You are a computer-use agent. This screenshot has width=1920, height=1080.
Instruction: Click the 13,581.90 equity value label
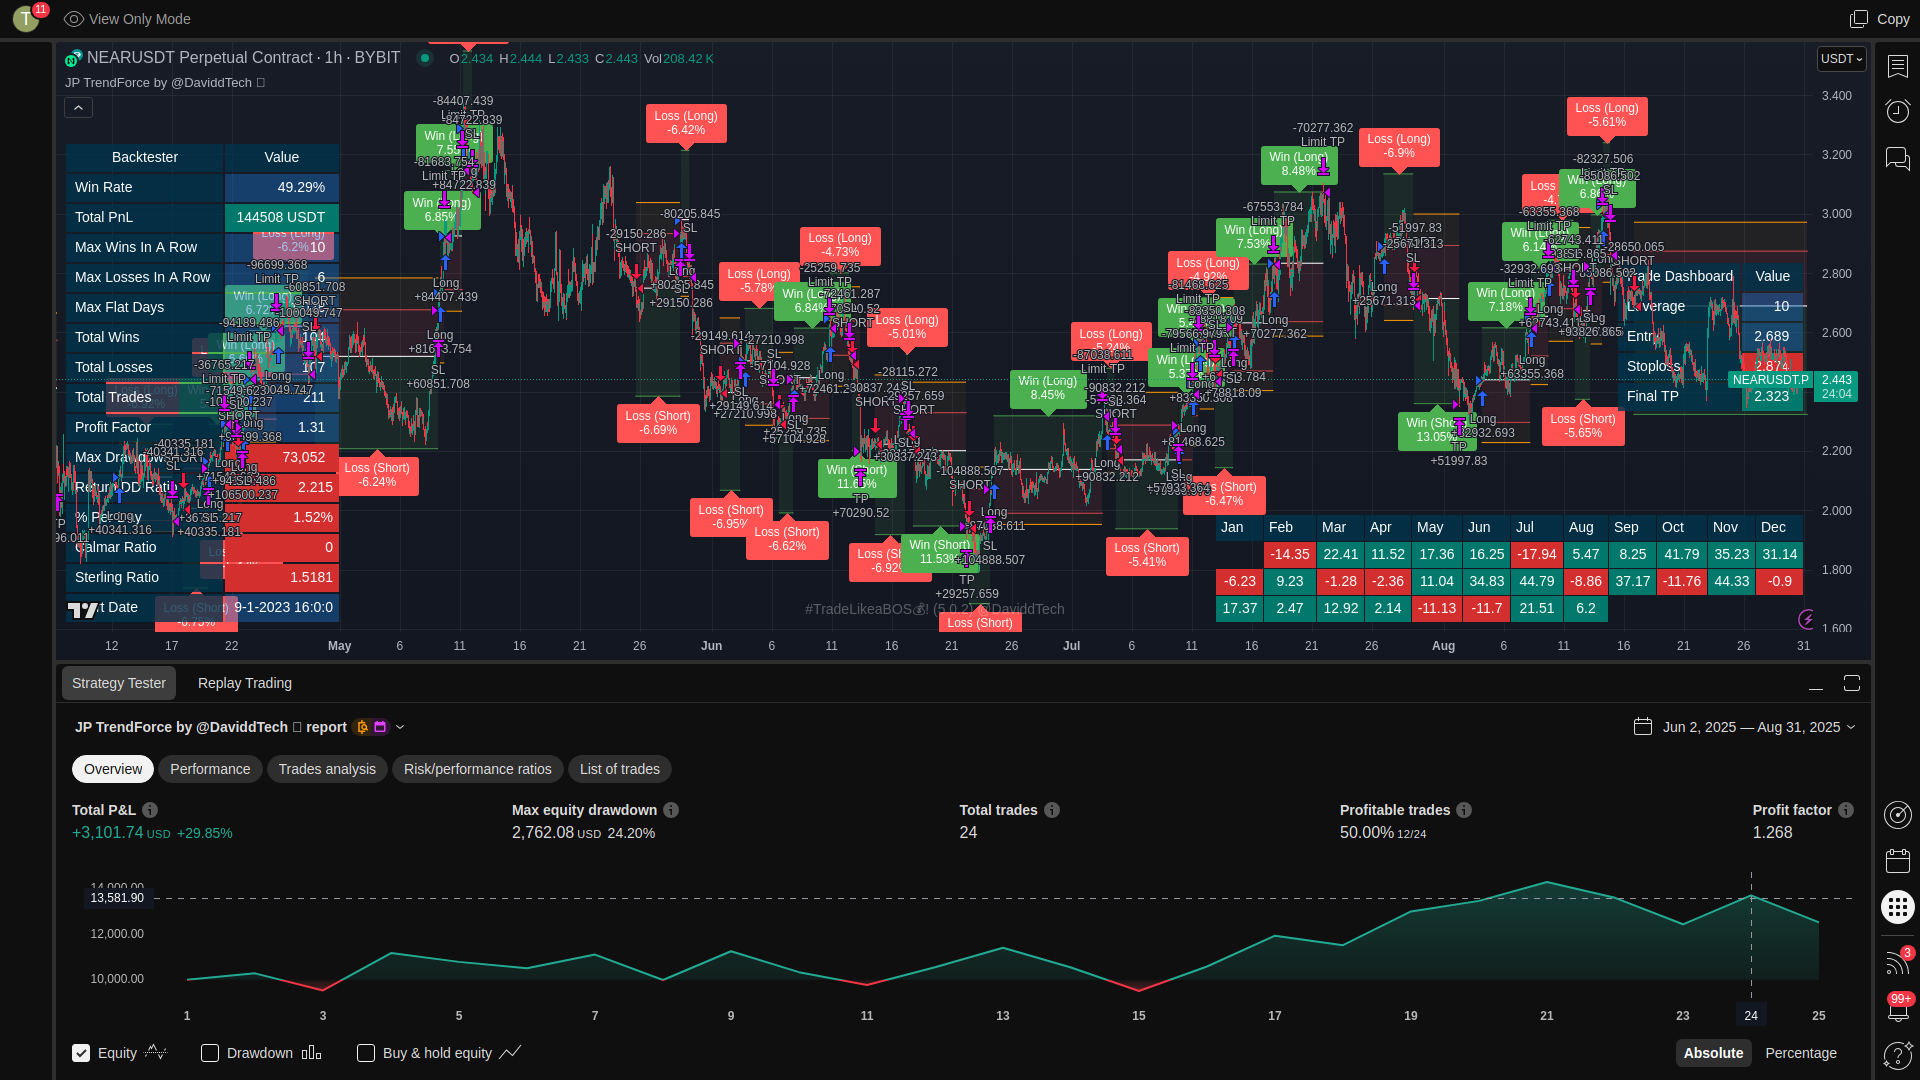pos(117,898)
